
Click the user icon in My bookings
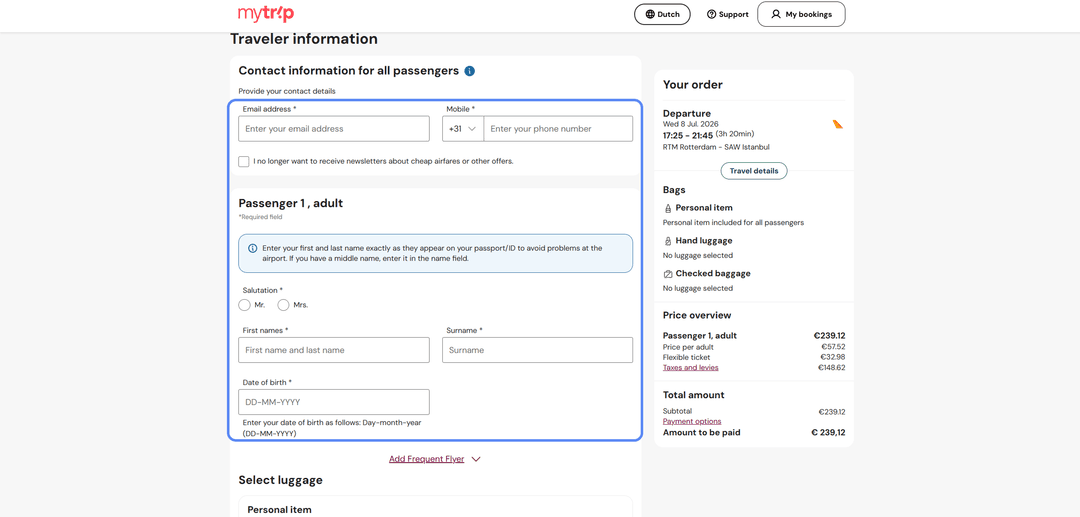pos(776,14)
